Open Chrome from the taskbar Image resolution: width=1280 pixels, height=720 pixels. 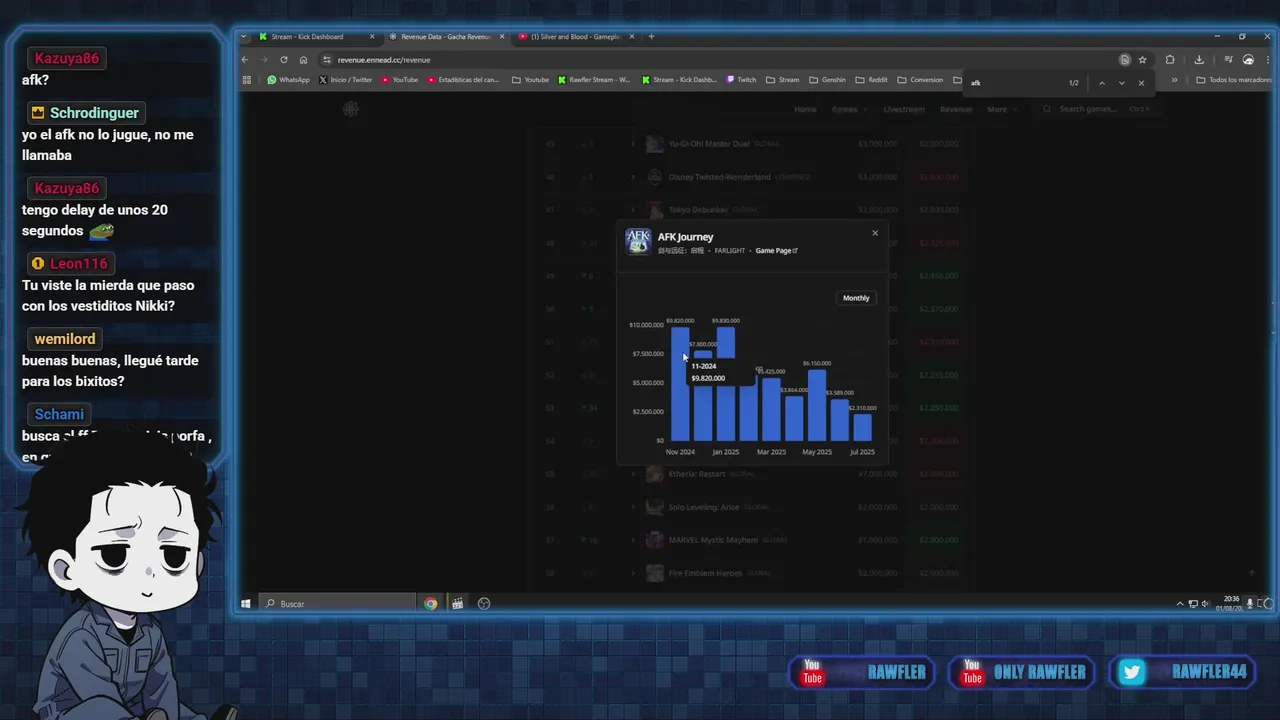(431, 604)
